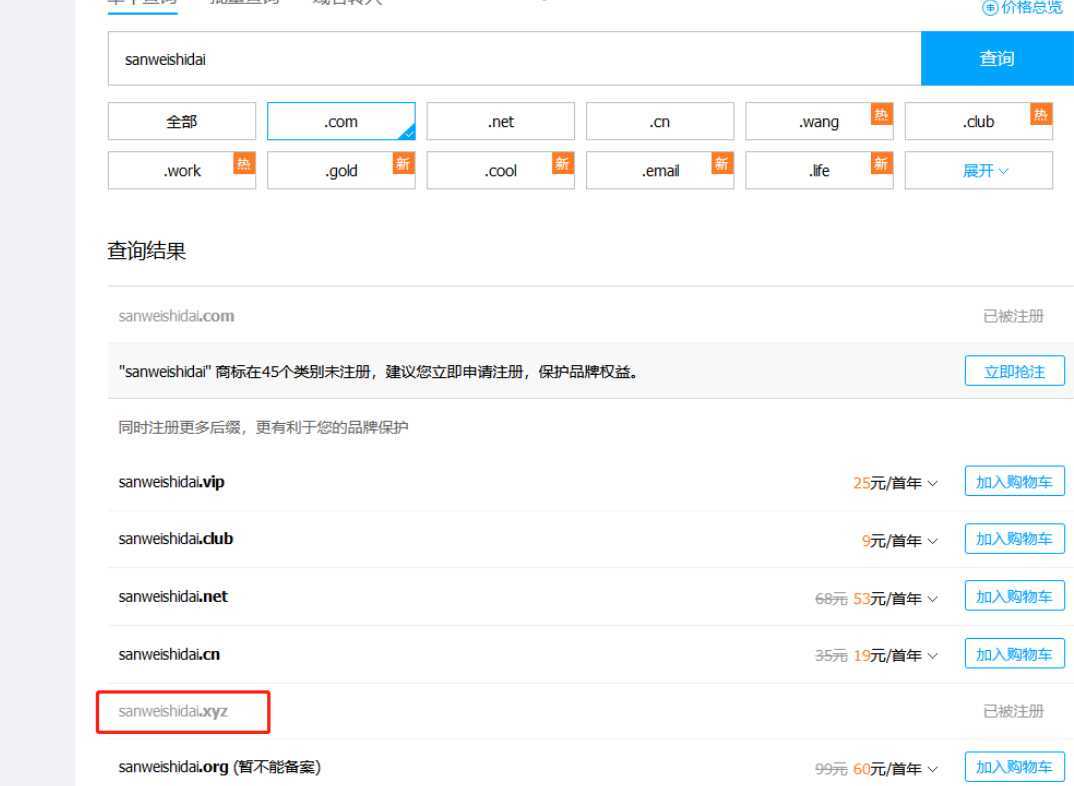Click sanweishidai.net domain name
This screenshot has height=786, width=1074.
click(173, 596)
